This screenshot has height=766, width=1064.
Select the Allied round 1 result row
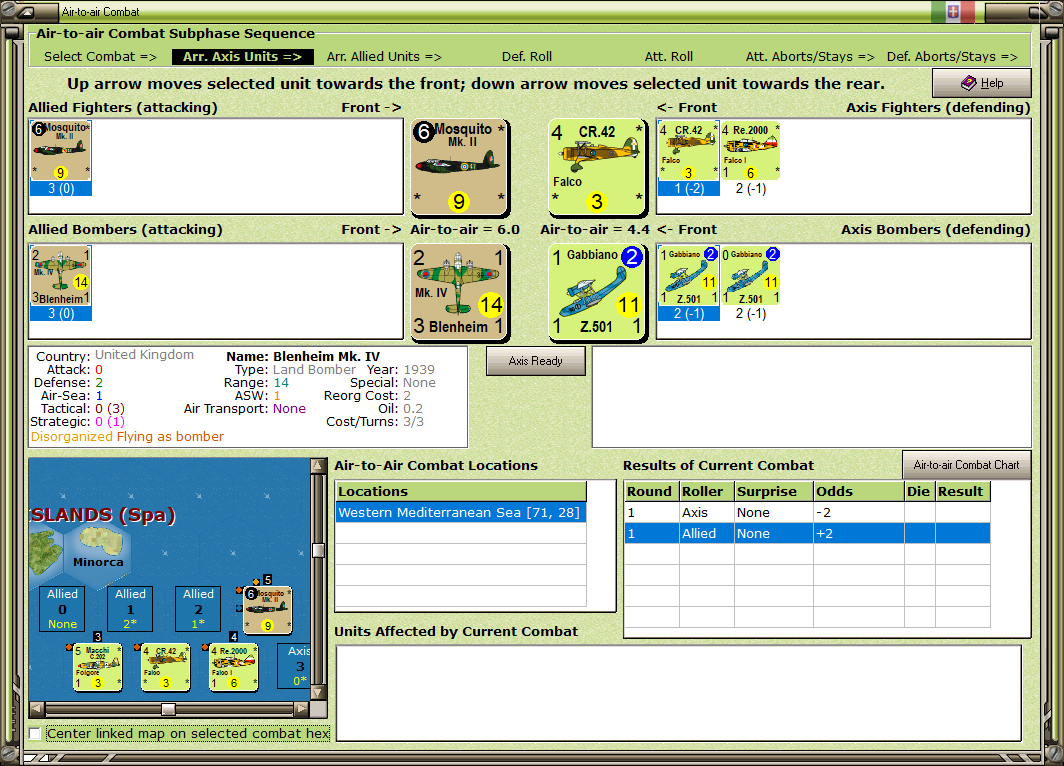(807, 533)
